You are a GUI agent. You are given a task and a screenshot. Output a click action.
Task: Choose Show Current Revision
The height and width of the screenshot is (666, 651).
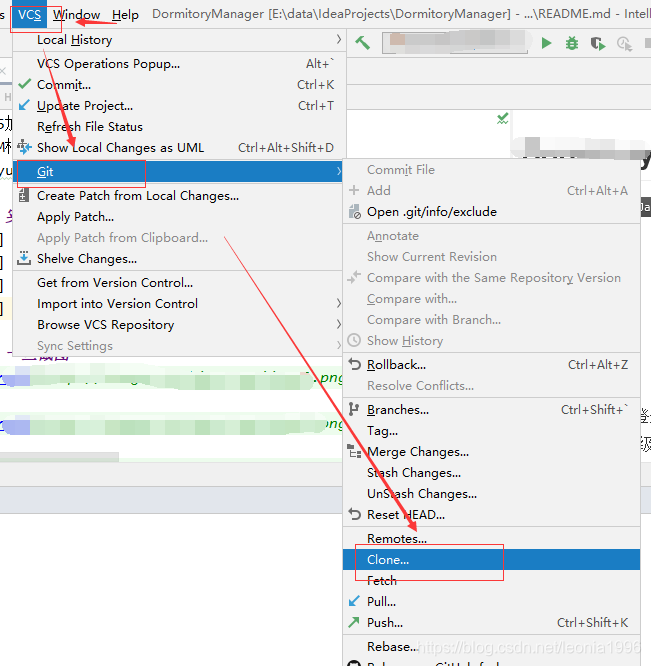click(x=491, y=257)
